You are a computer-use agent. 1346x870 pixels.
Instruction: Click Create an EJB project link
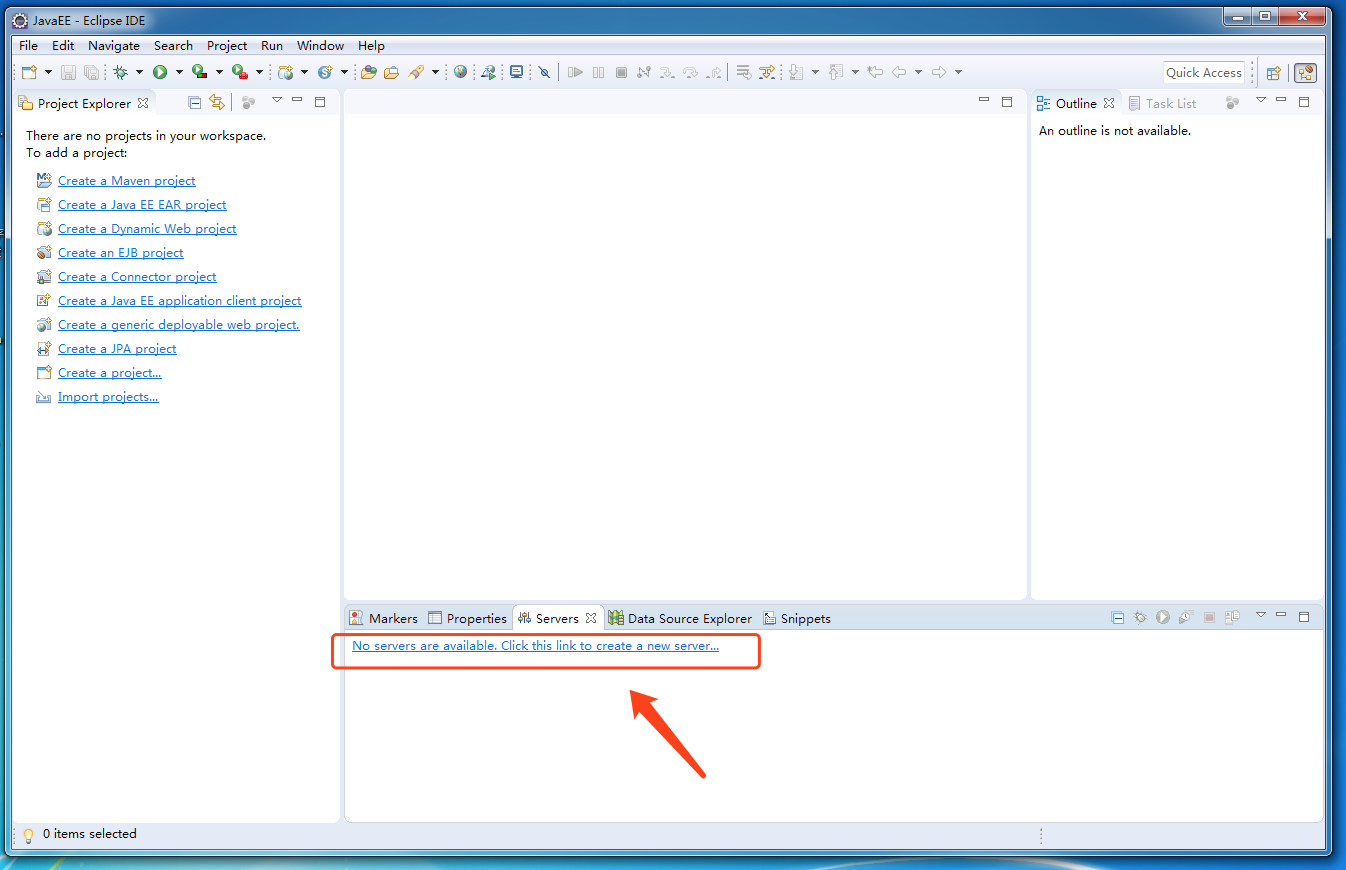pos(121,253)
